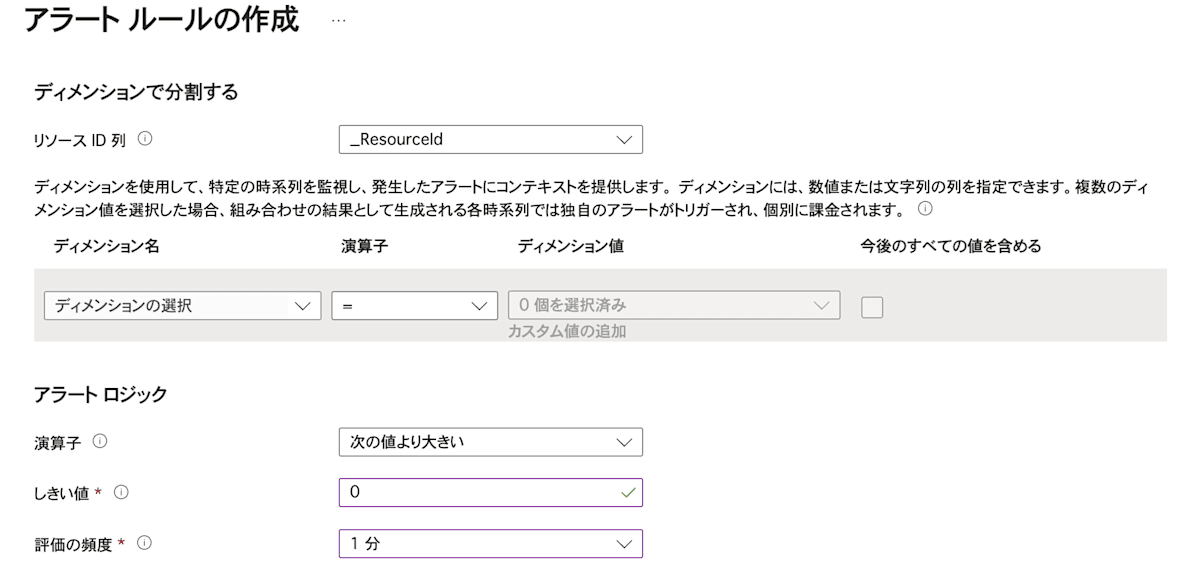Click the アラート ロジック heading
Image resolution: width=1200 pixels, height=576 pixels.
[101, 394]
